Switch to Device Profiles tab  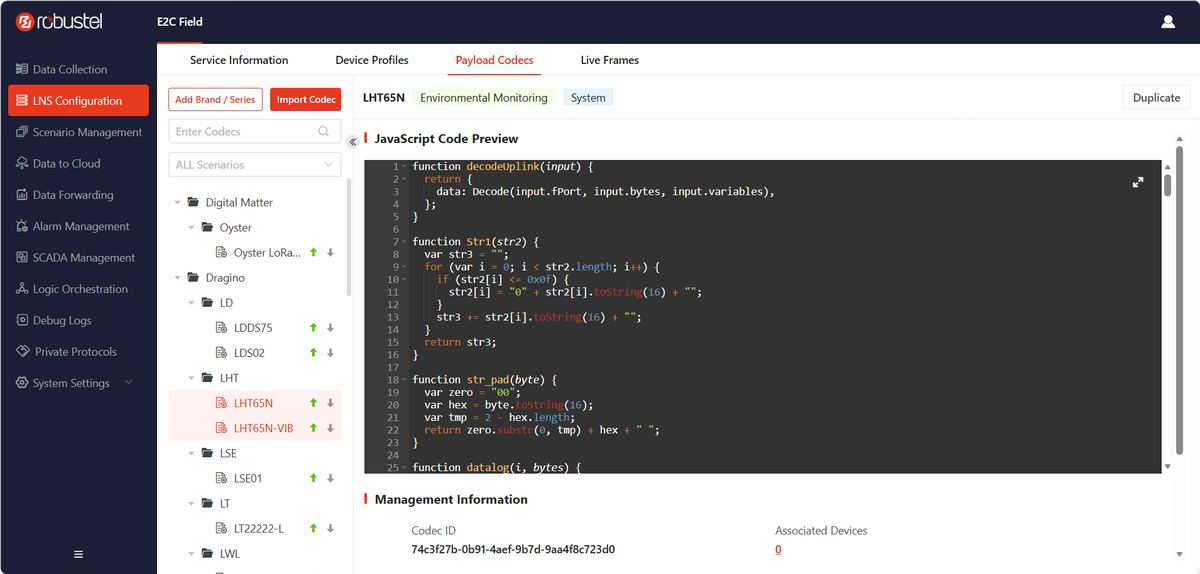(x=372, y=60)
